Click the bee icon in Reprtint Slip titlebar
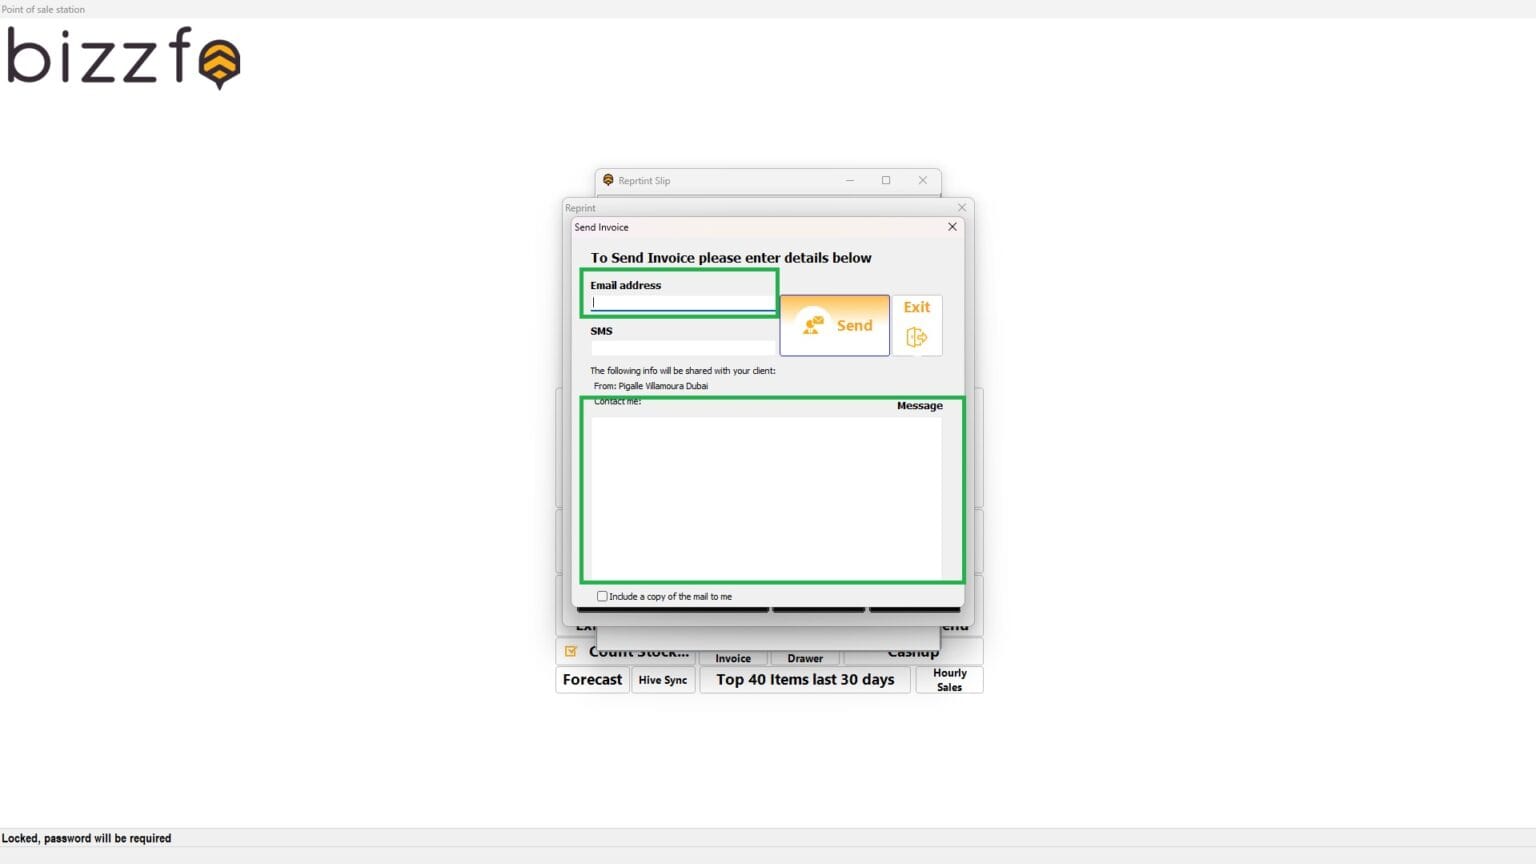 coord(609,180)
